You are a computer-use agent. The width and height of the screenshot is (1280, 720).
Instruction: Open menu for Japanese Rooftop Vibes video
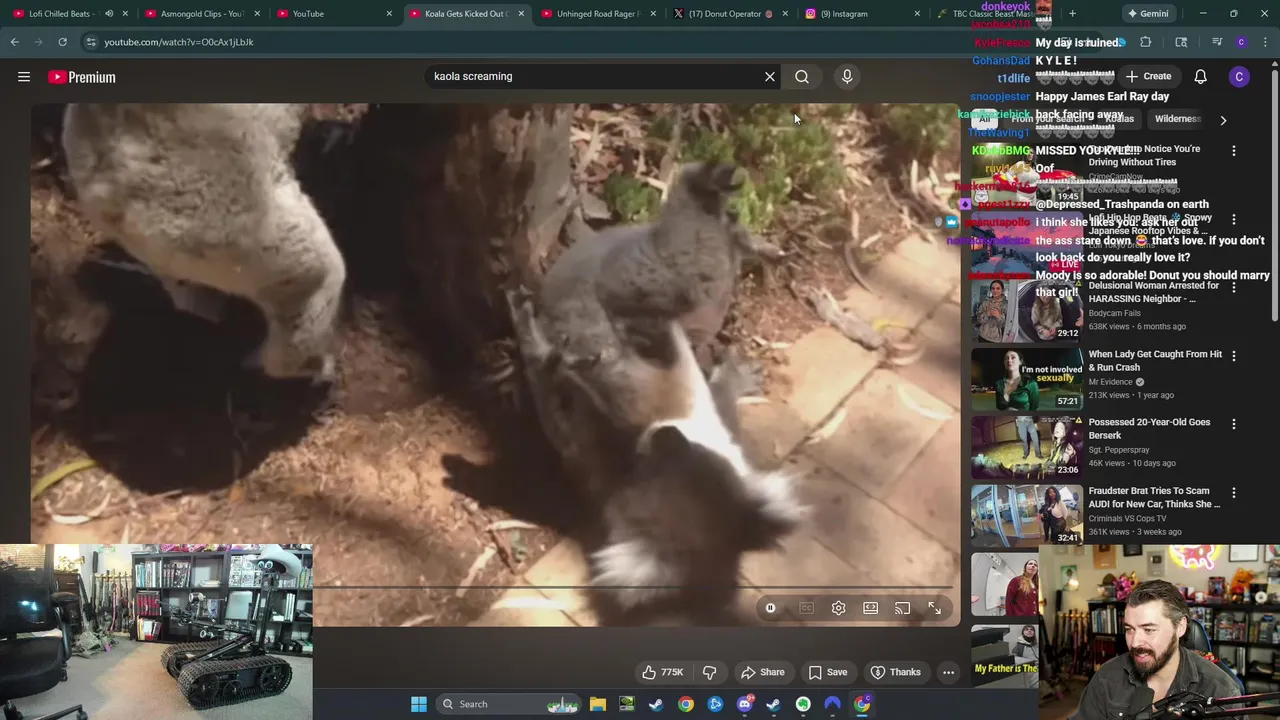[1233, 219]
